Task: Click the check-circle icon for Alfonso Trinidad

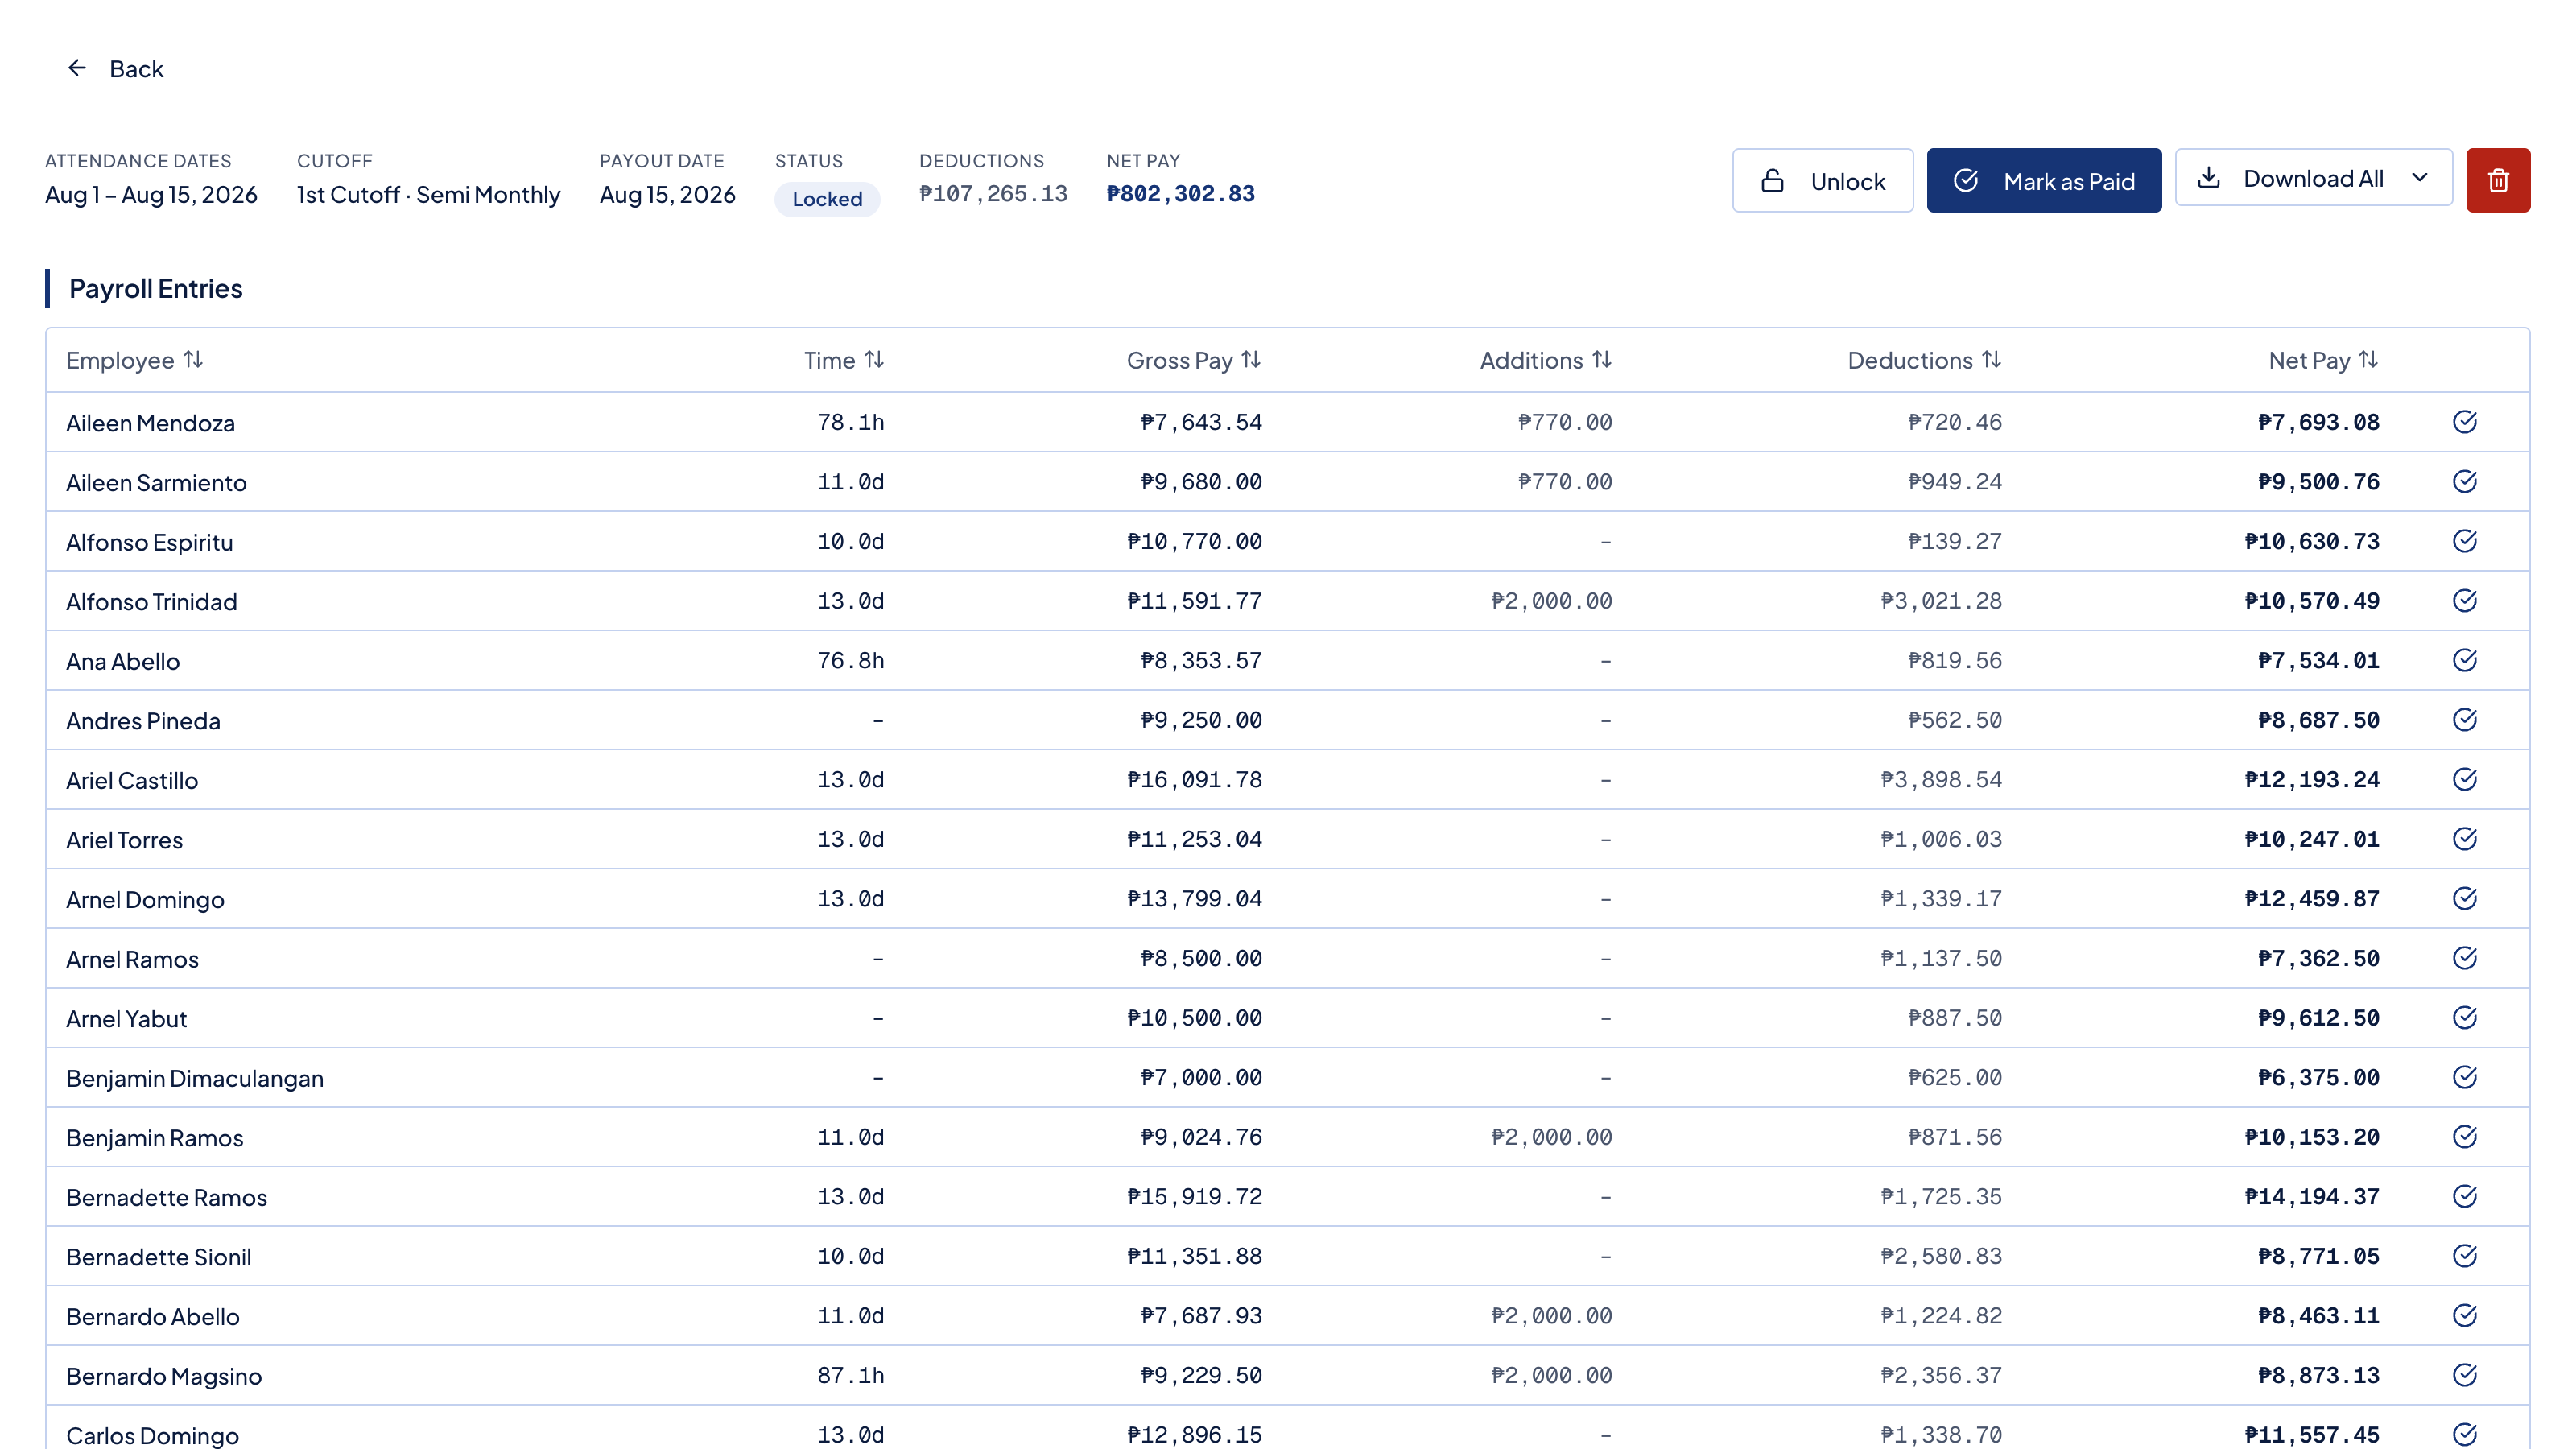Action: 2464,601
